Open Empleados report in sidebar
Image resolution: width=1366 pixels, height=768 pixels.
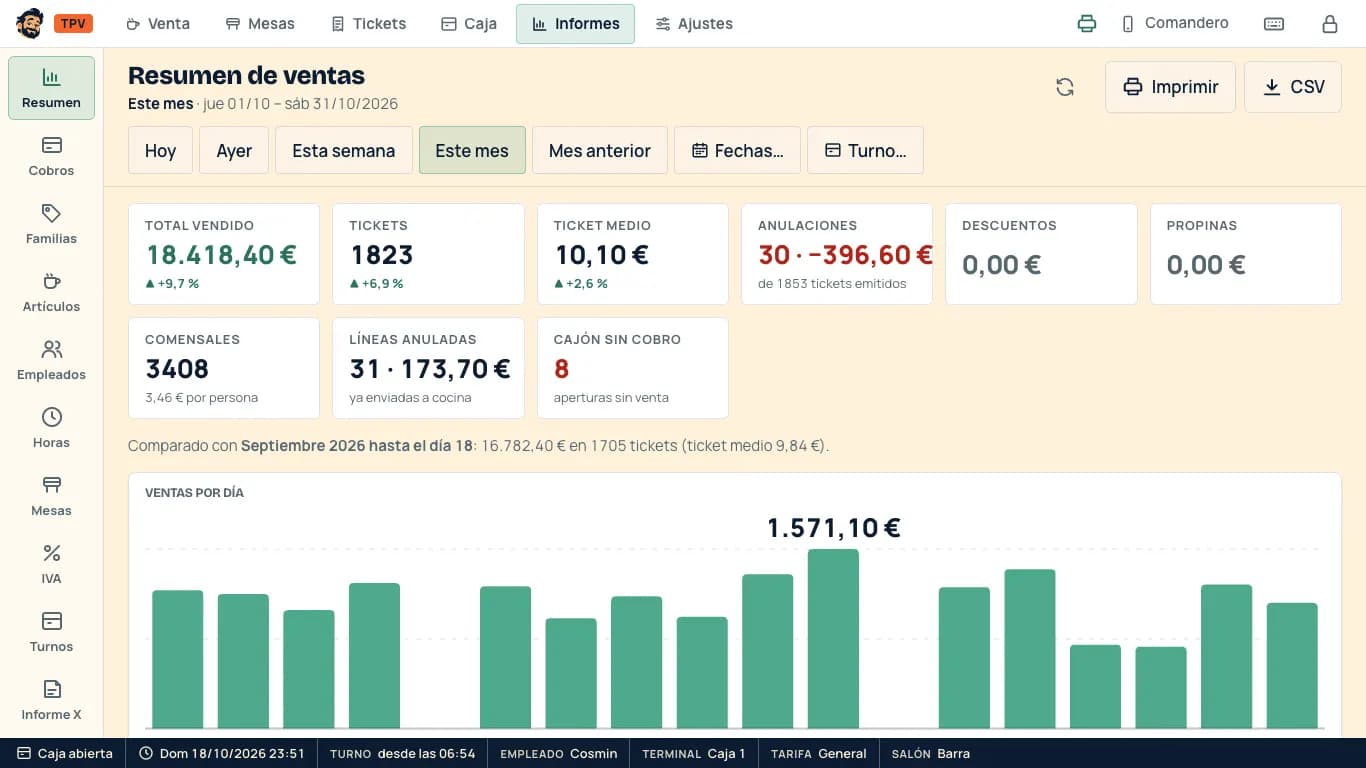51,360
